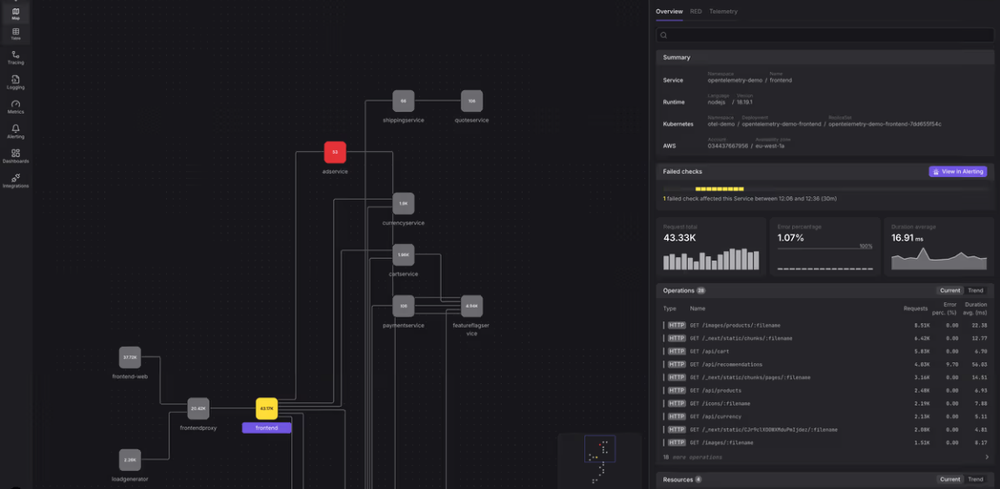Switch to the RED tab
The width and height of the screenshot is (1000, 489).
[696, 11]
